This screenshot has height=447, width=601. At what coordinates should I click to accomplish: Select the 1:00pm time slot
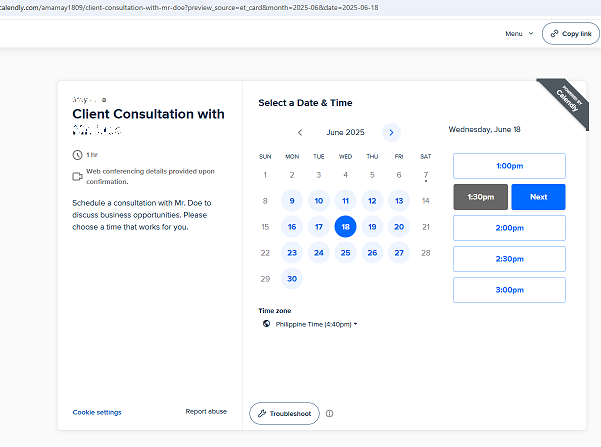click(x=509, y=166)
